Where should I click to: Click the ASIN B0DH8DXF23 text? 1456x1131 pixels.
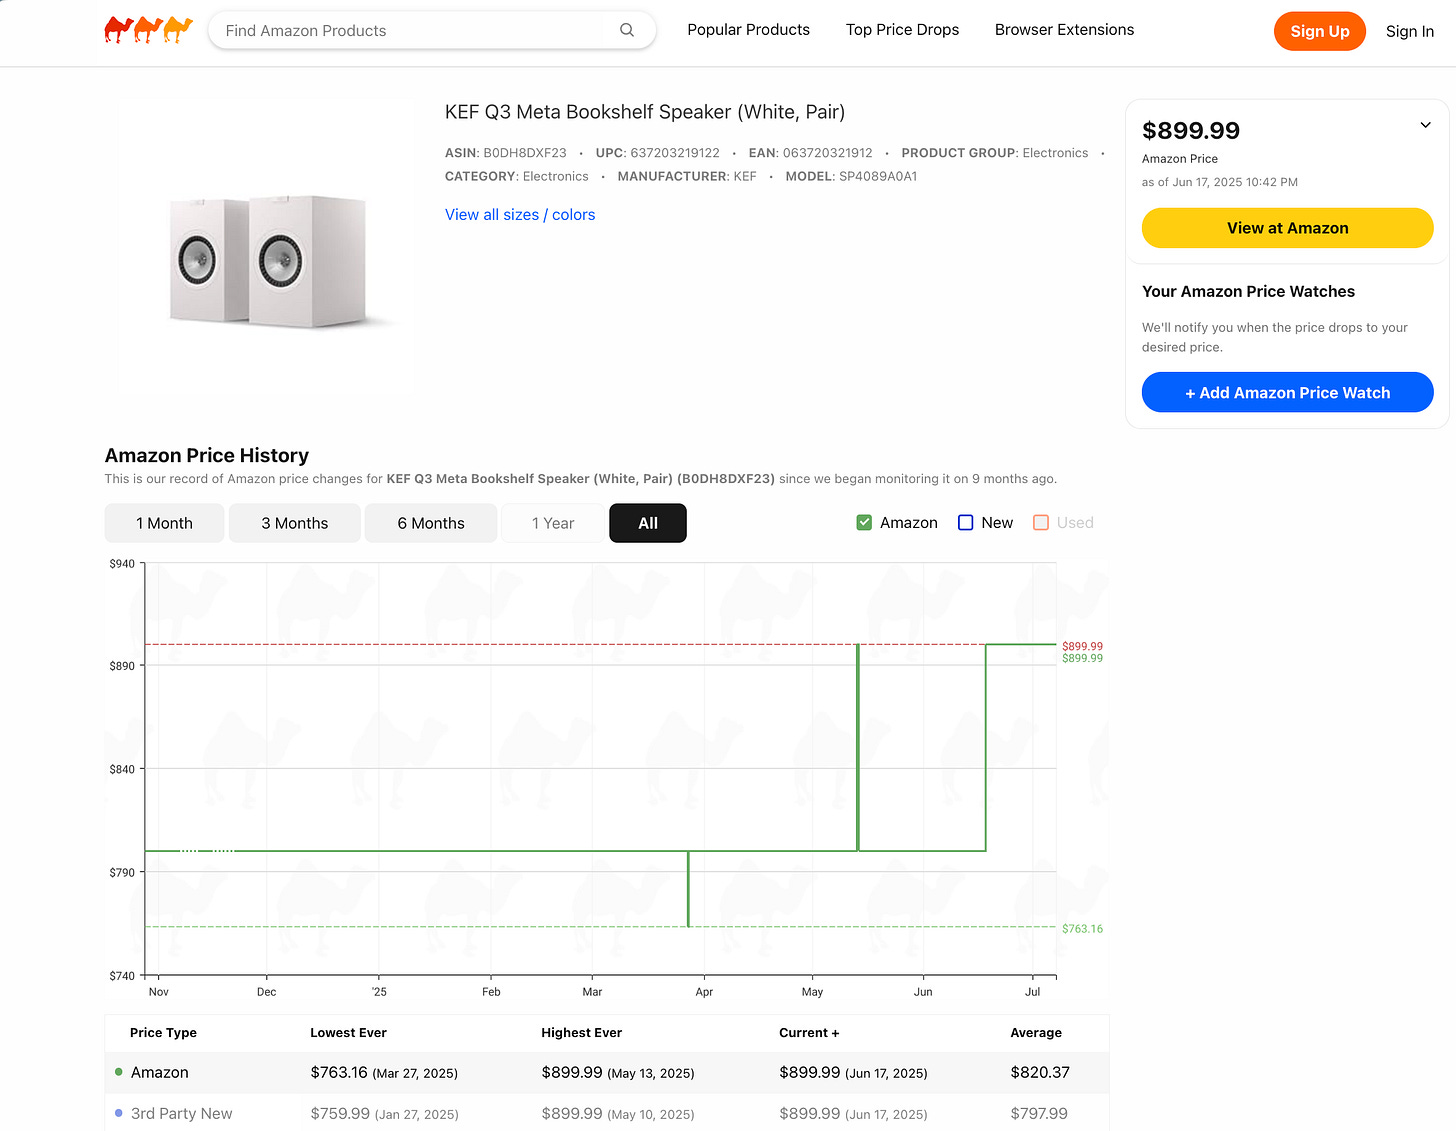506,153
